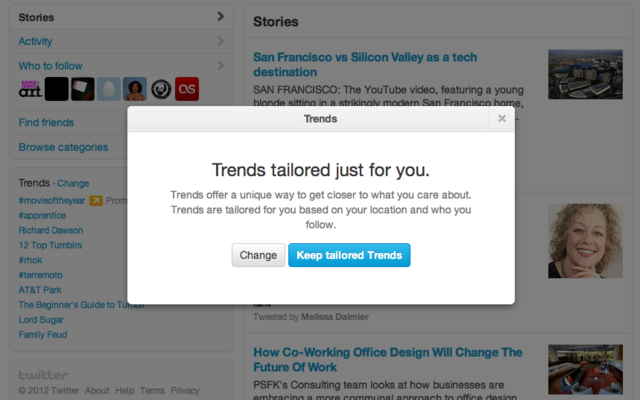The height and width of the screenshot is (400, 640).
Task: Open Lord Sugar trend
Action: pos(41,320)
